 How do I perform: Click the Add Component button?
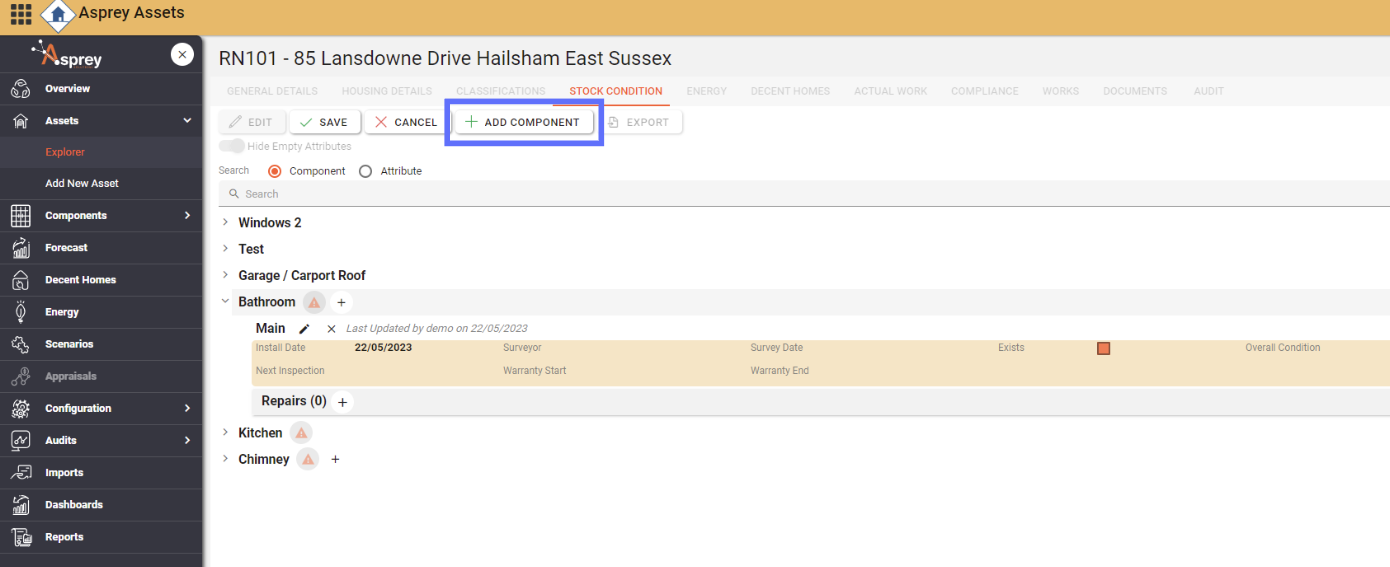pos(523,122)
